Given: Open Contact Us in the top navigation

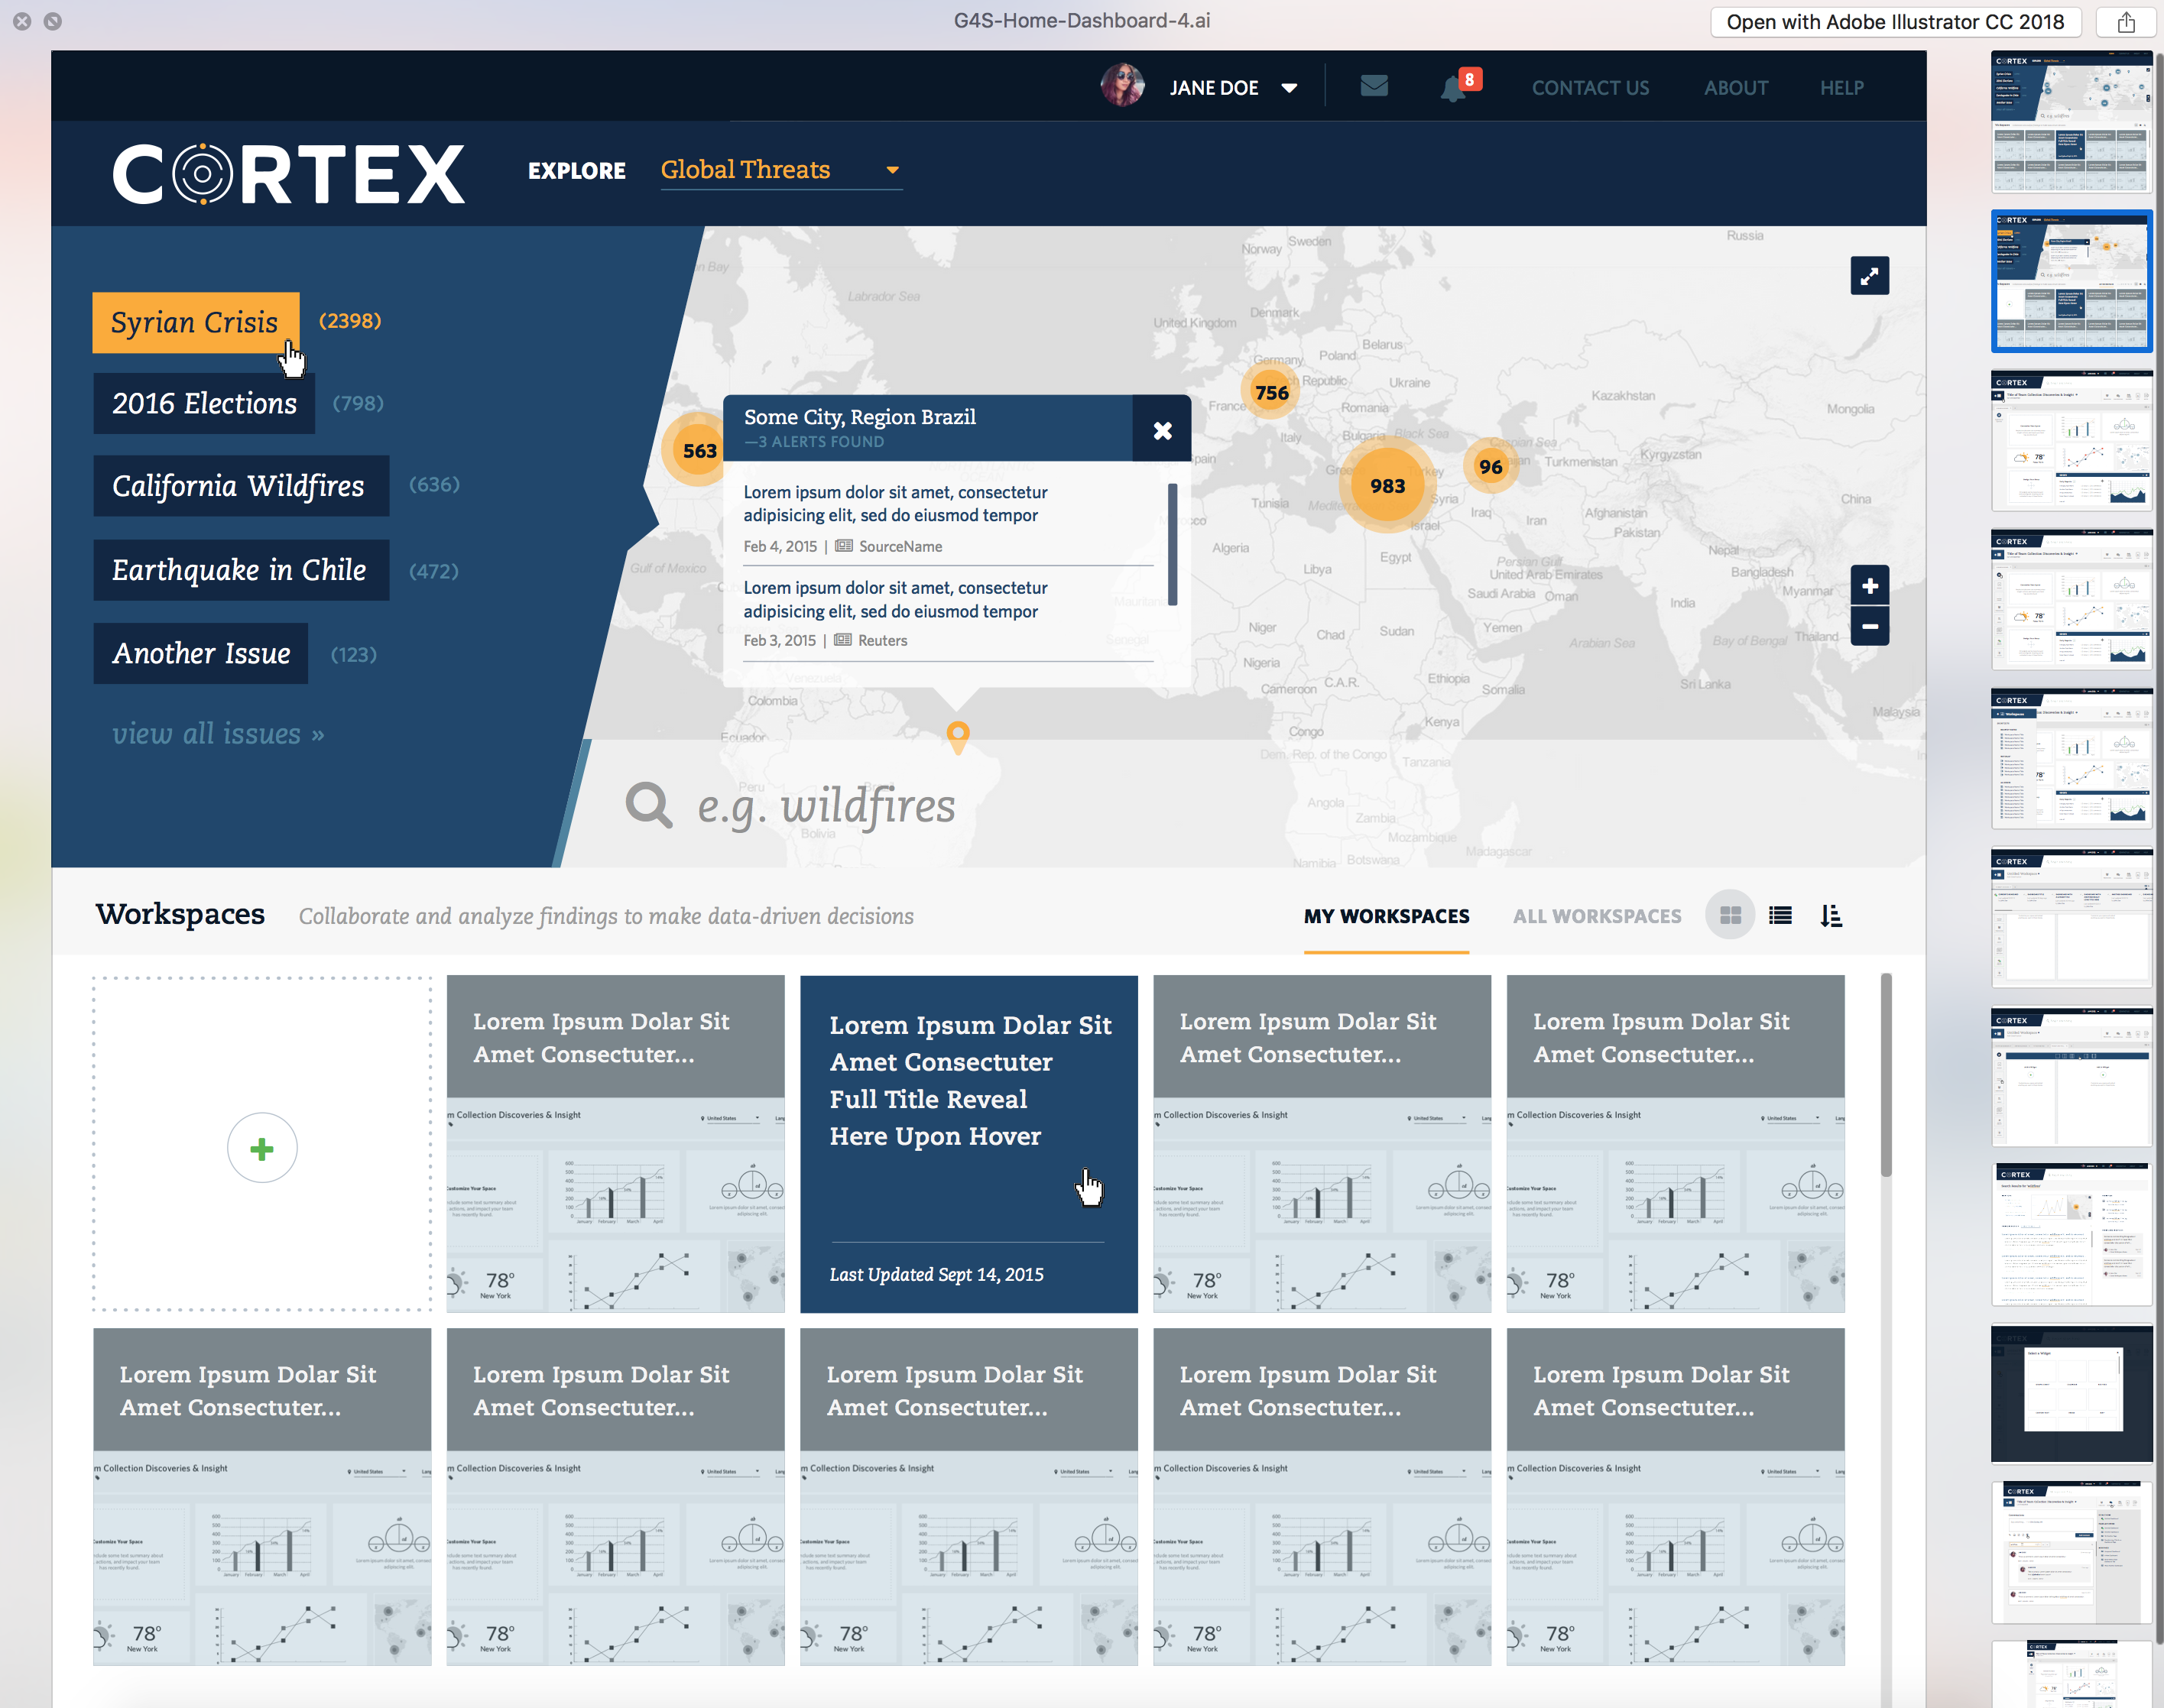Looking at the screenshot, I should [1590, 88].
